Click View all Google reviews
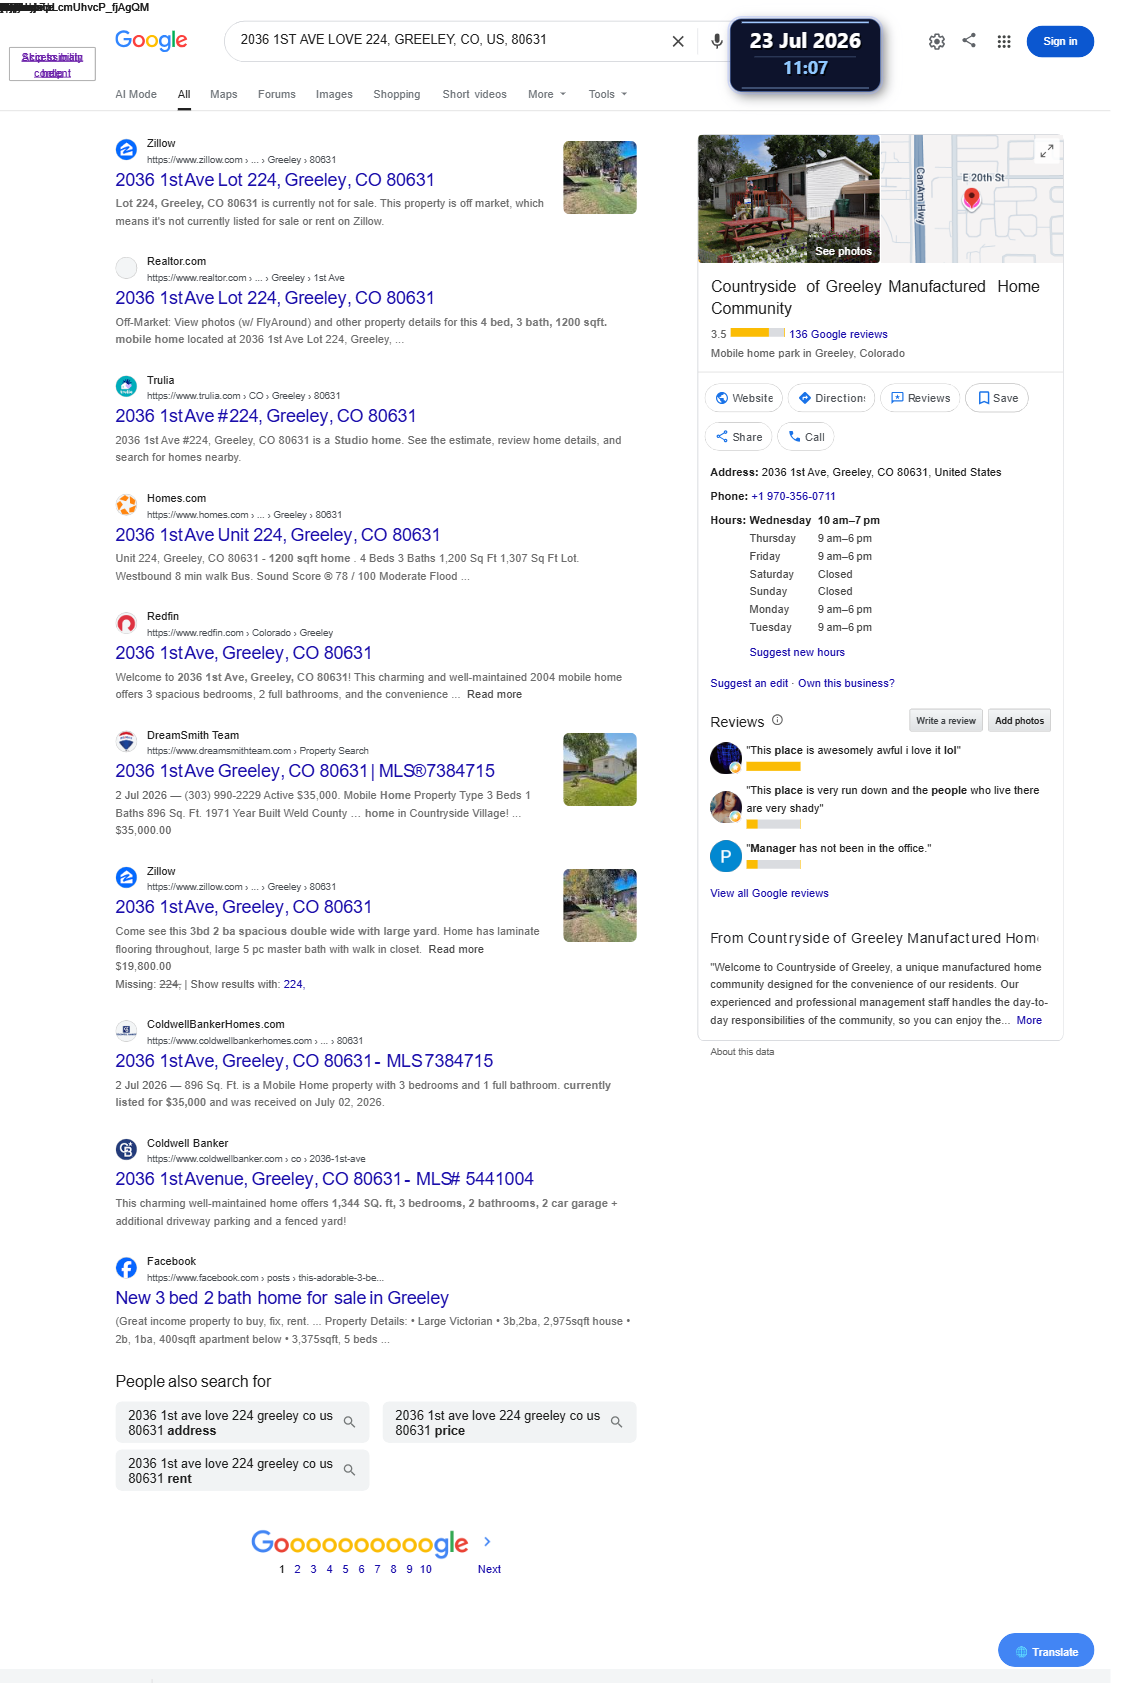The width and height of the screenshot is (1124, 1683). [769, 893]
